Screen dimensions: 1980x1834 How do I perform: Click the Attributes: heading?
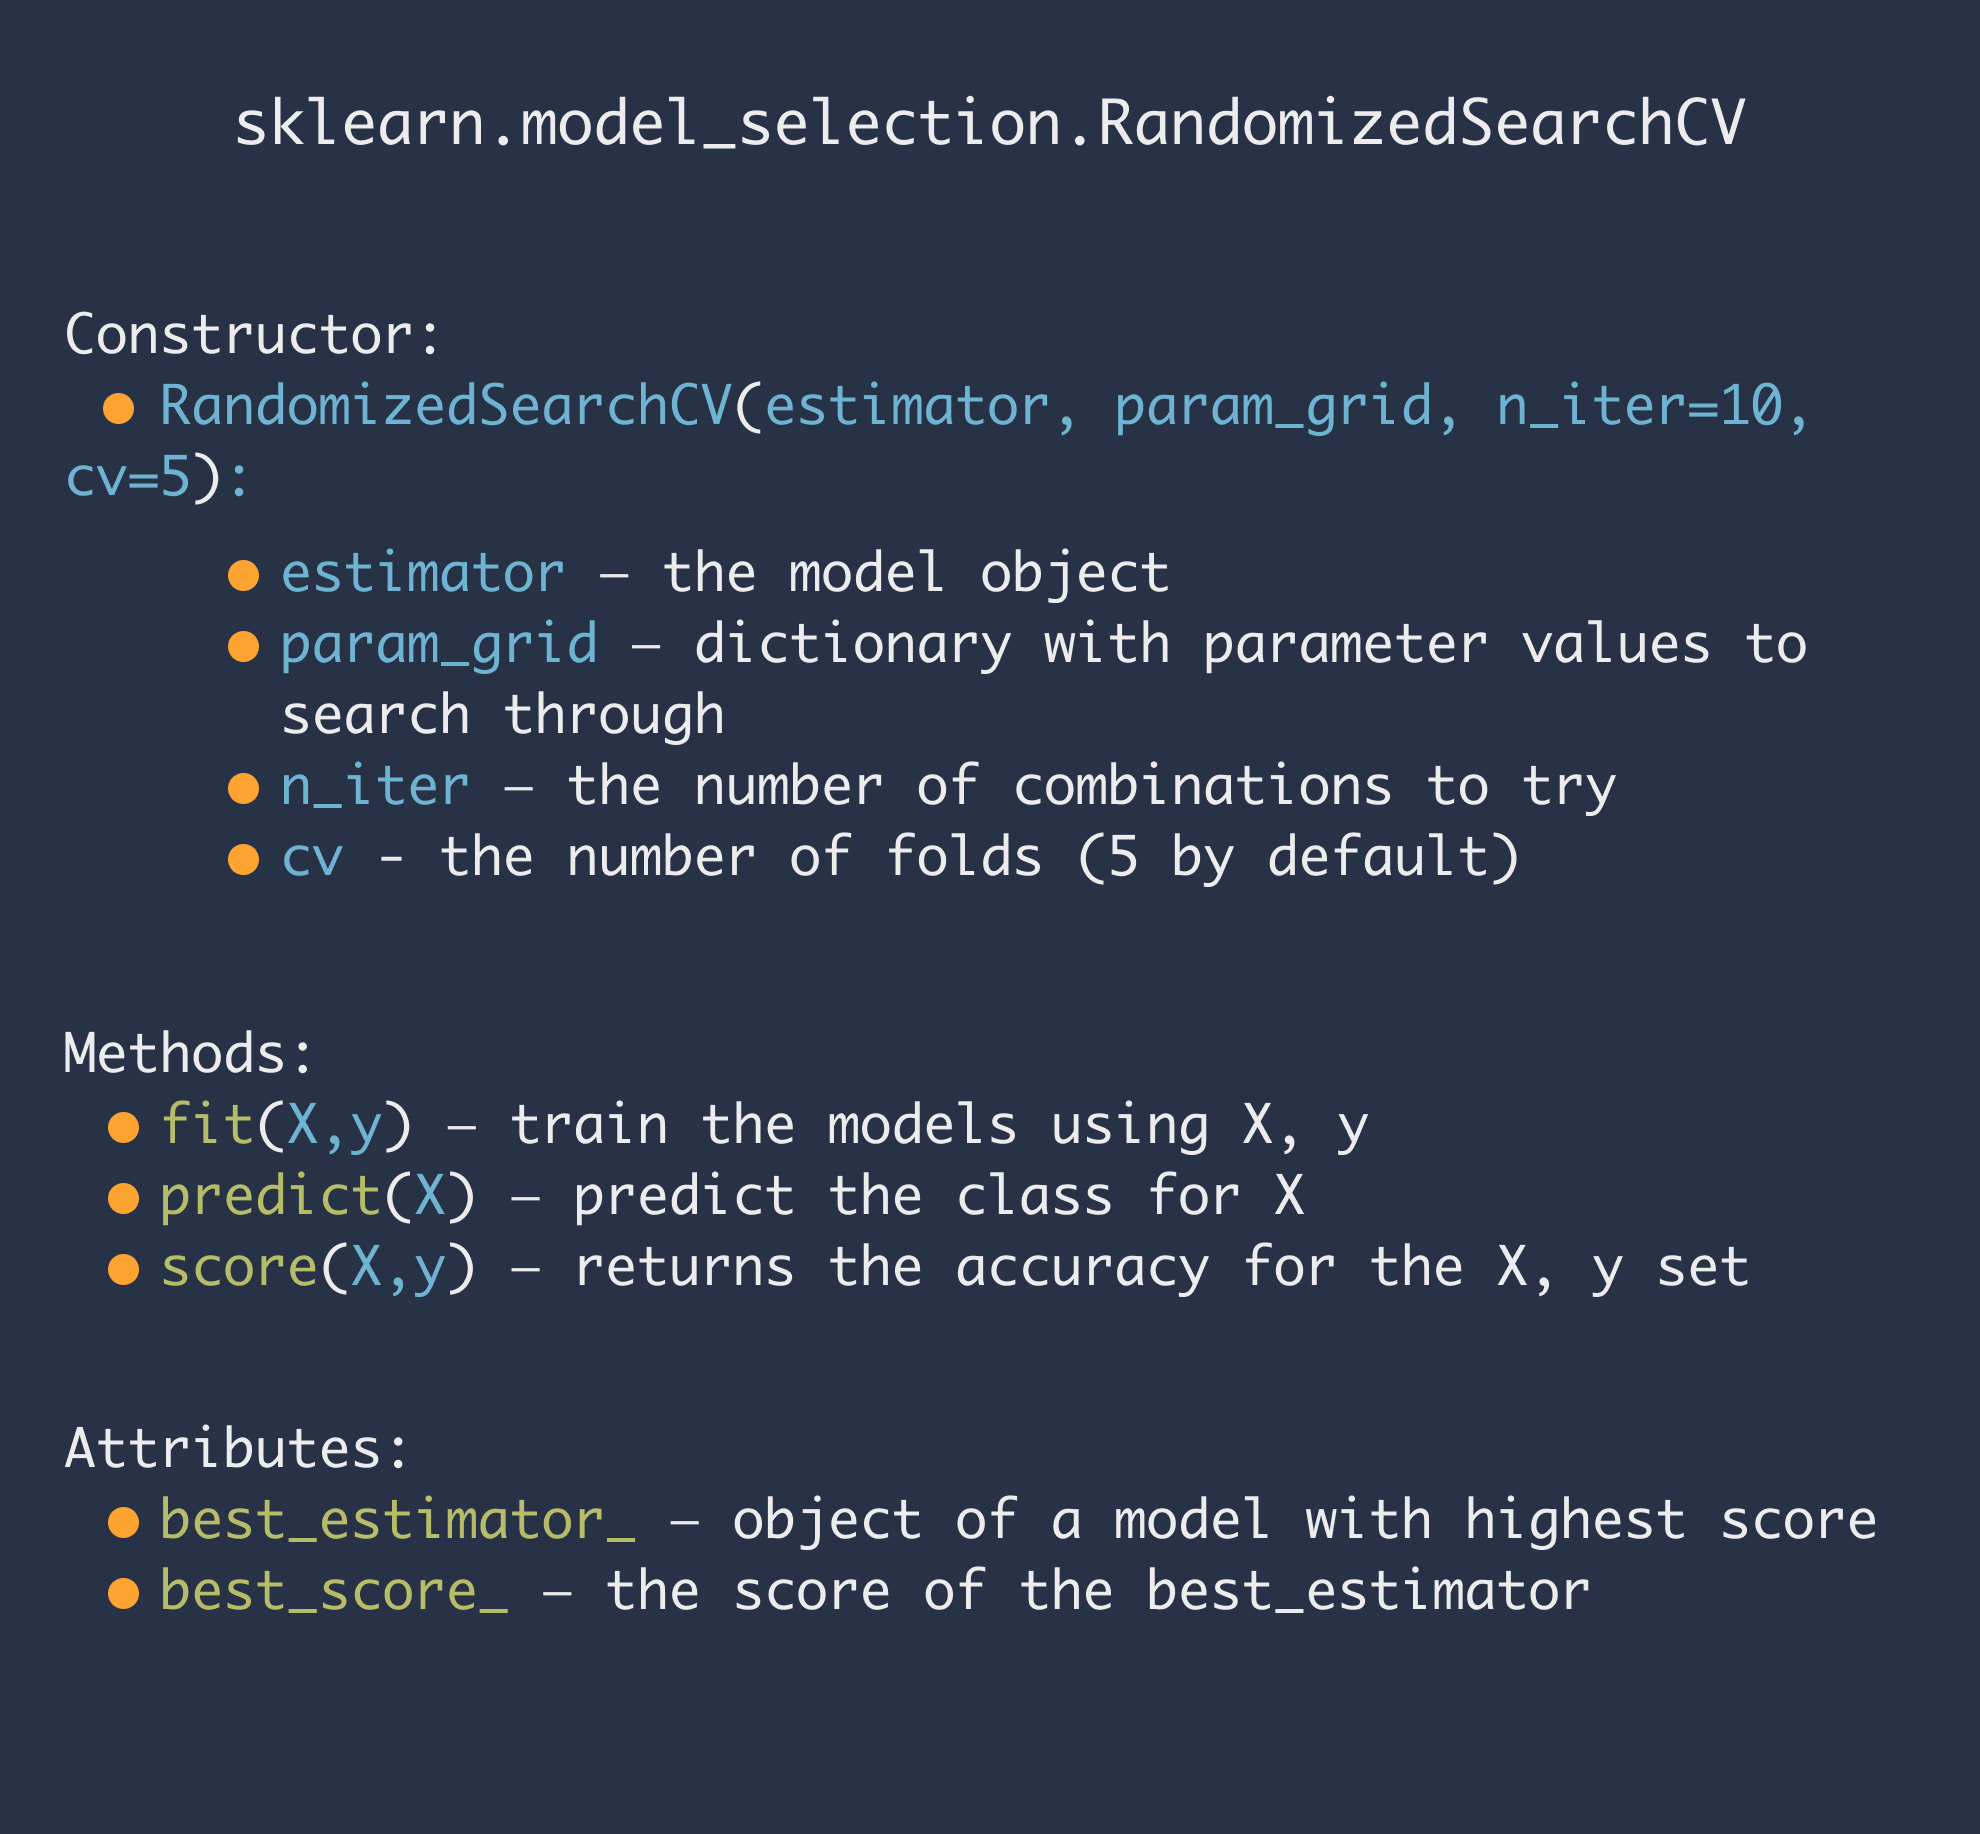point(238,1448)
